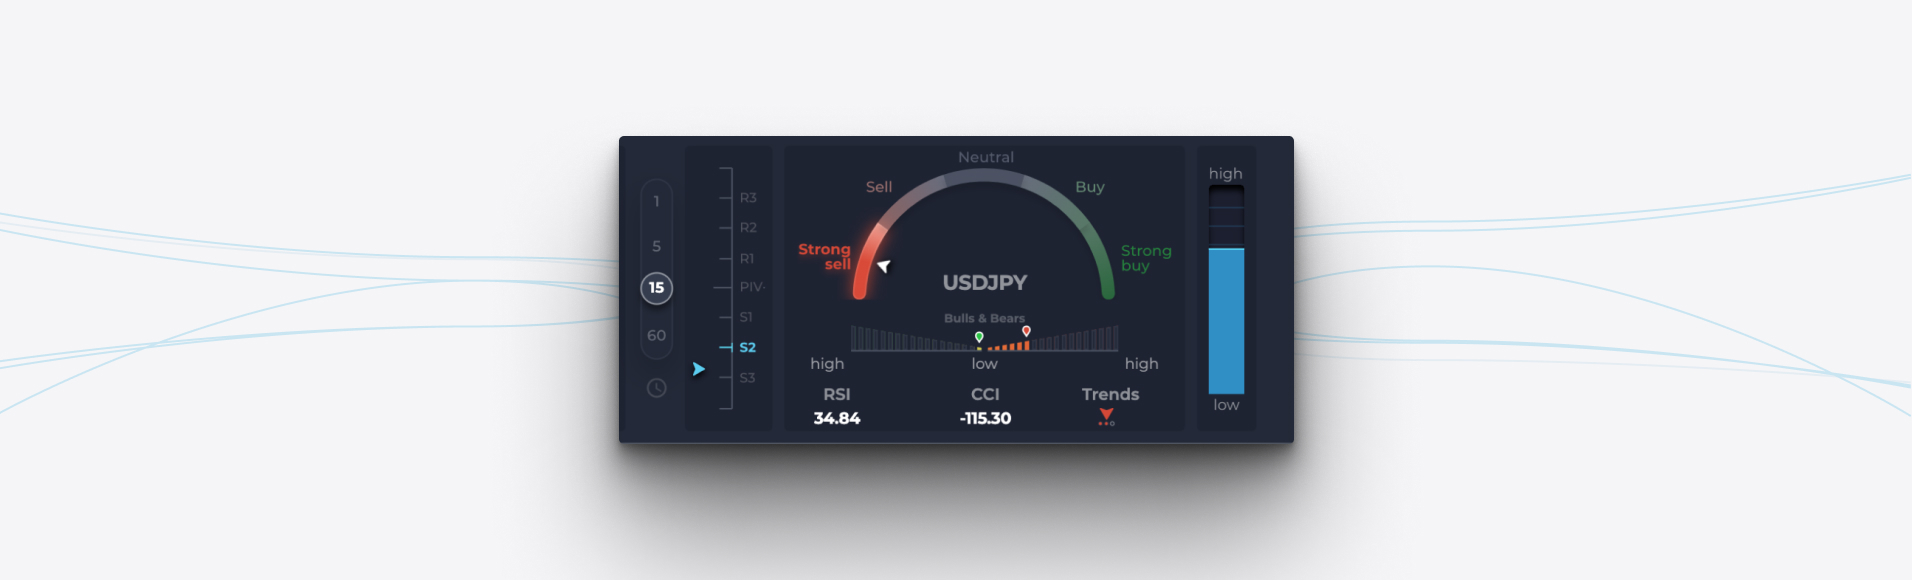Select the R3 resistance level
Screen dimensions: 1912x580
(x=748, y=198)
